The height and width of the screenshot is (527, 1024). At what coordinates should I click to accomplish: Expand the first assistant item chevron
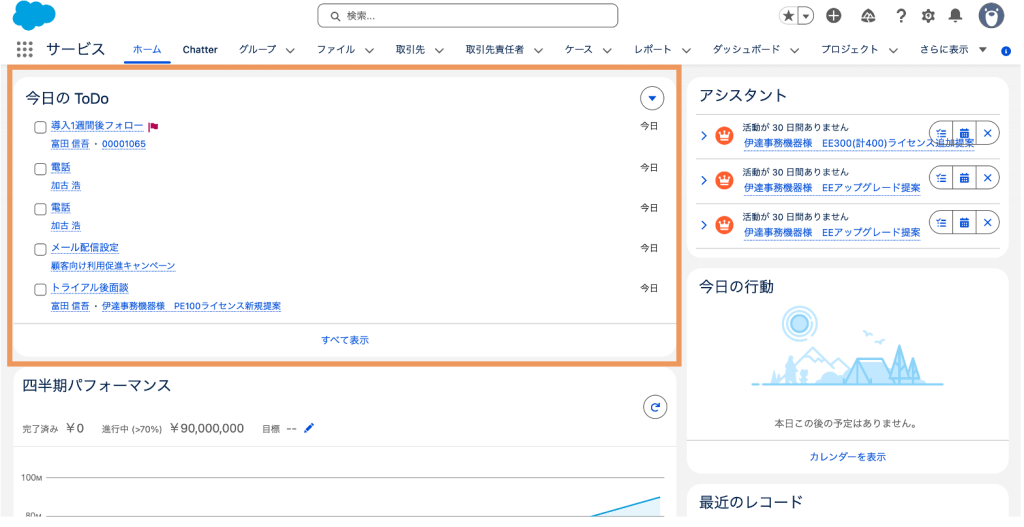click(704, 135)
